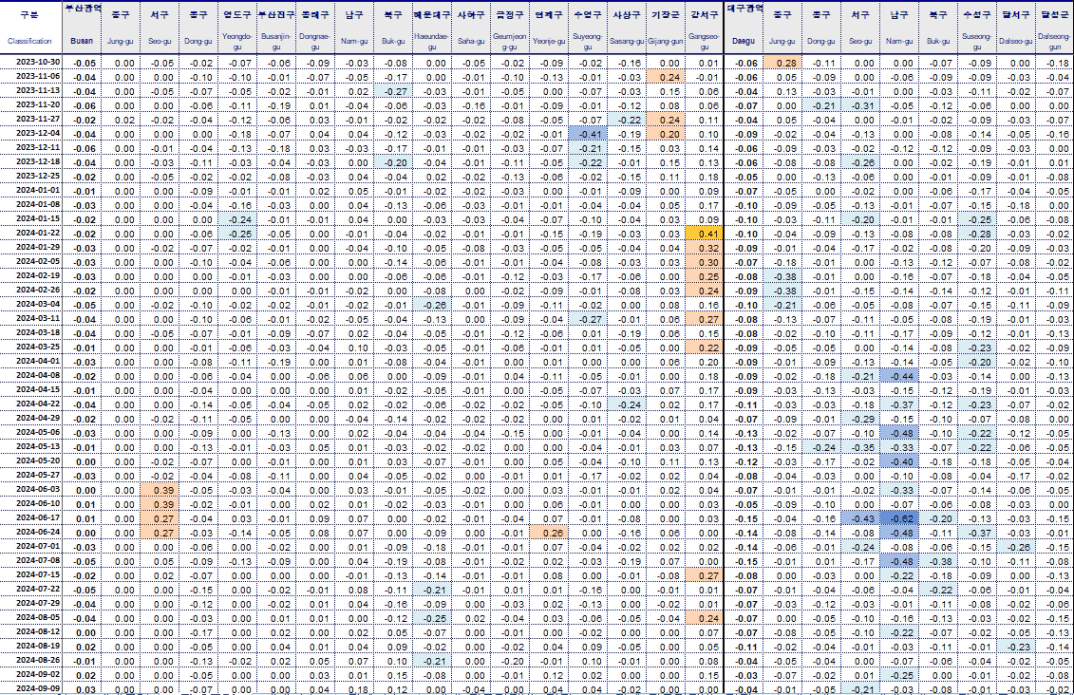Click the blue -0.27 cell in the 2023-11-13 row
This screenshot has width=1074, height=695.
[x=393, y=92]
